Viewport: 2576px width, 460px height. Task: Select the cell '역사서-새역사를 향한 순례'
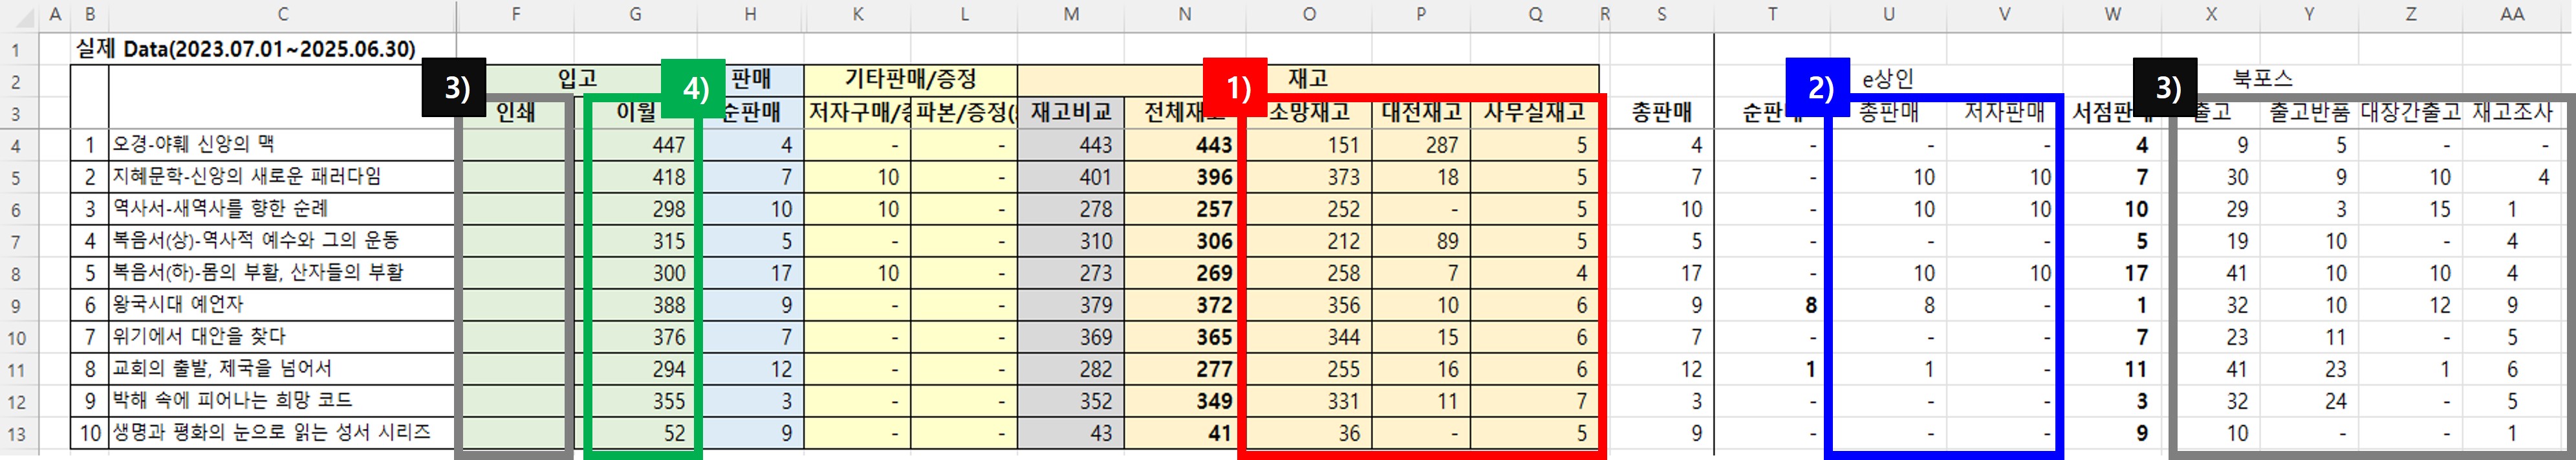coord(219,208)
